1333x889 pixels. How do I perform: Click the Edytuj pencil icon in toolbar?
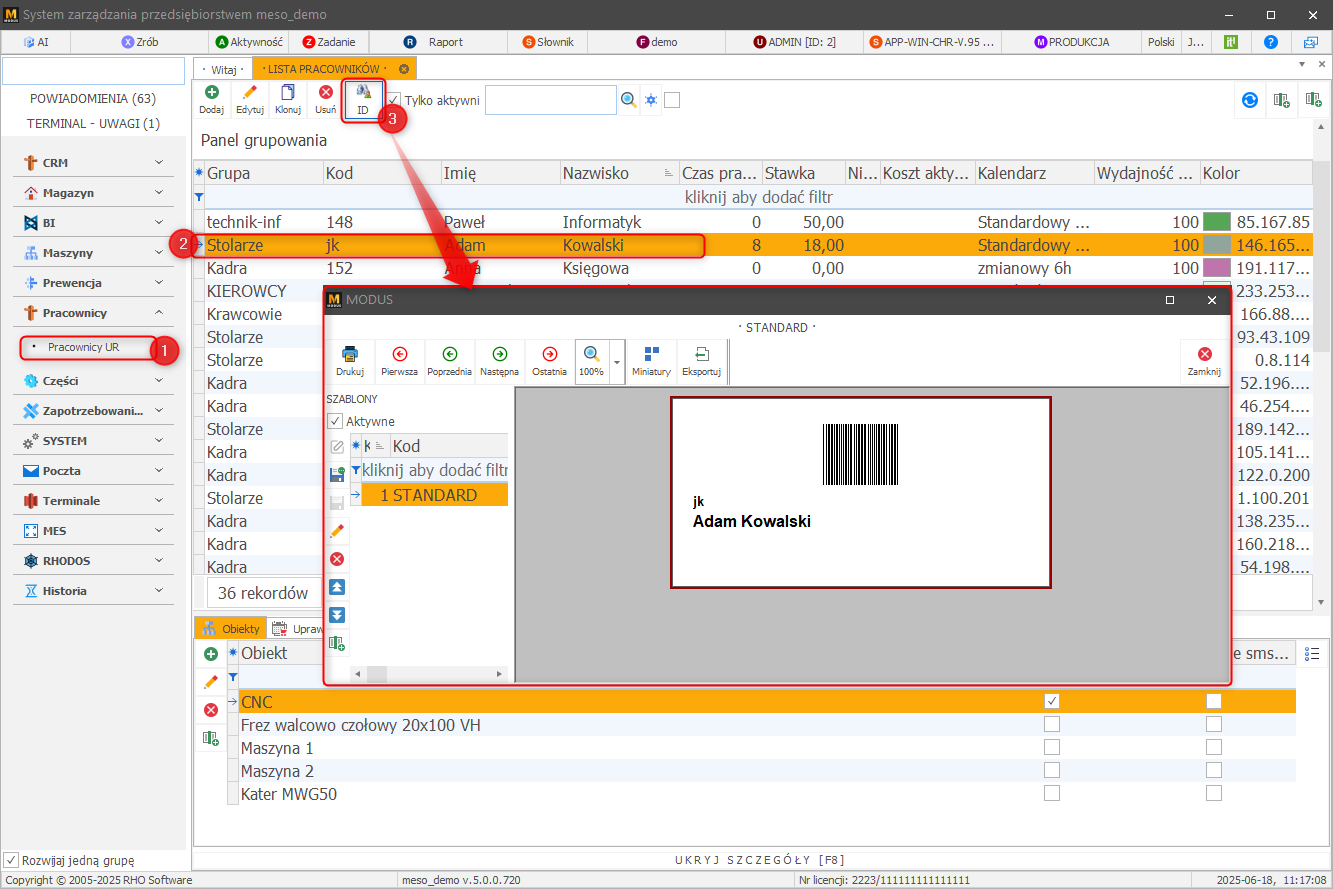point(250,99)
